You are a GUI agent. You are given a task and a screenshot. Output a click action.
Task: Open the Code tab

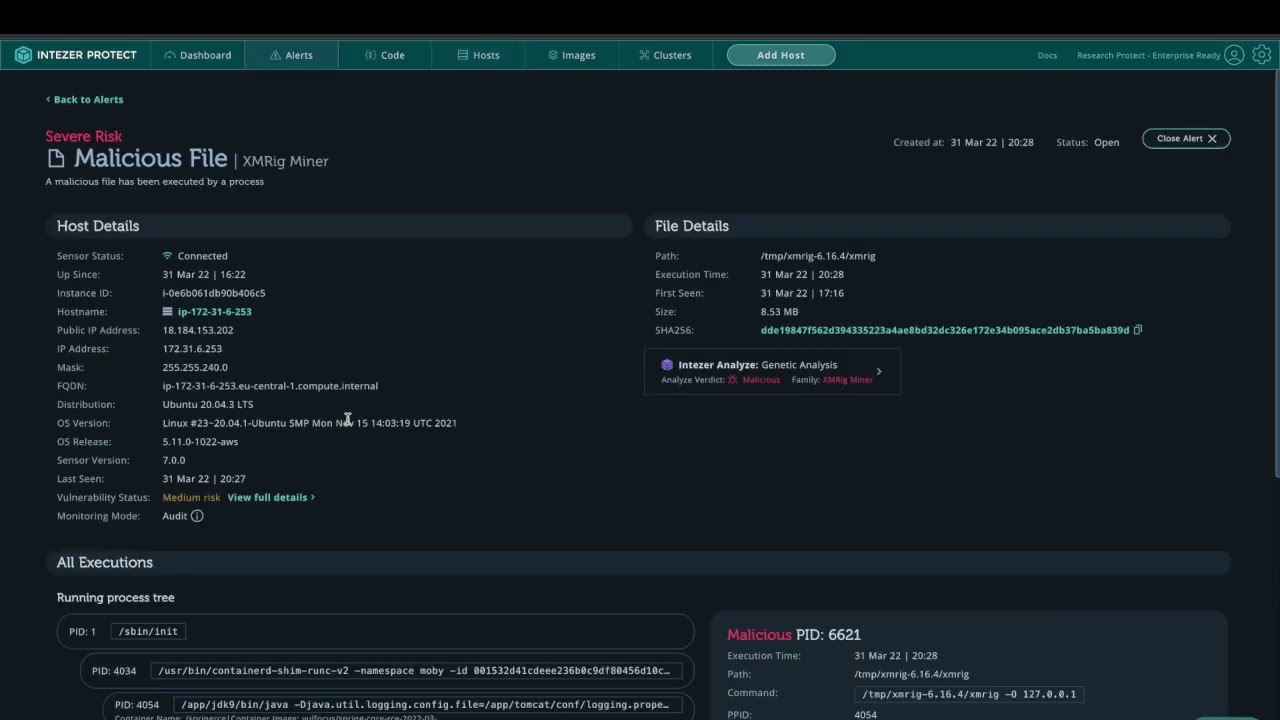click(x=385, y=55)
